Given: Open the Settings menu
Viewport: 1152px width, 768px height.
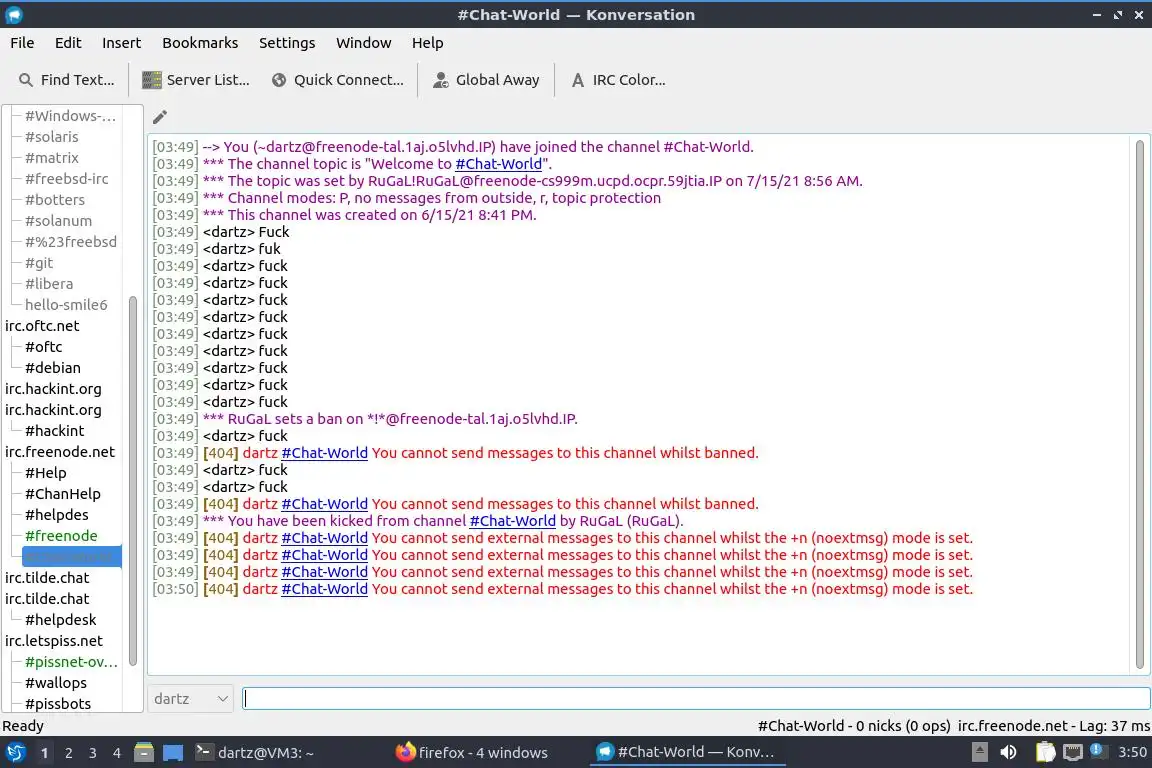Looking at the screenshot, I should (287, 43).
